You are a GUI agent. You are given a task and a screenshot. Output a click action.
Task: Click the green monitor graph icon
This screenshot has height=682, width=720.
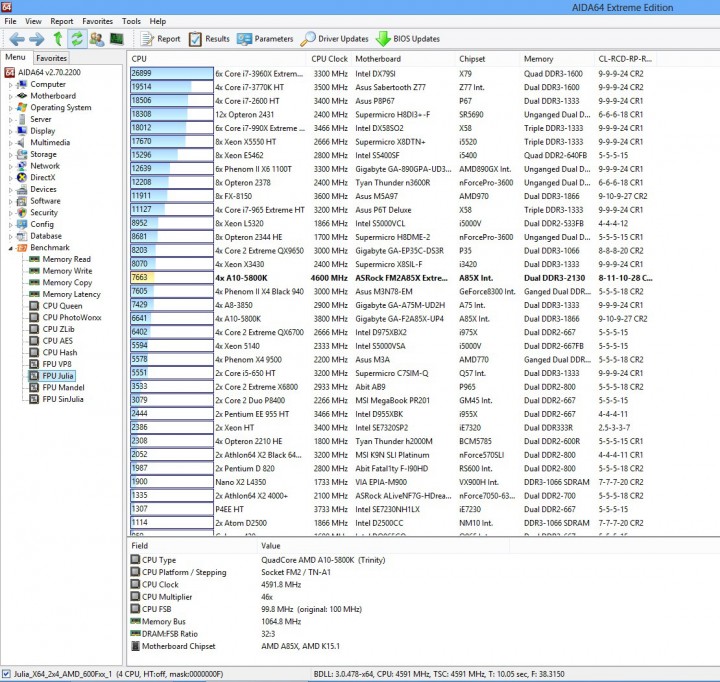(x=117, y=39)
